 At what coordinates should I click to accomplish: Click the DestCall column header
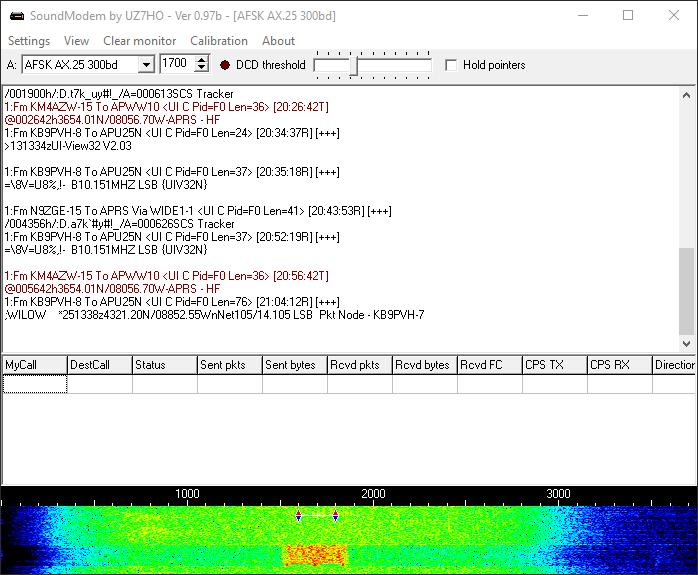(100, 365)
